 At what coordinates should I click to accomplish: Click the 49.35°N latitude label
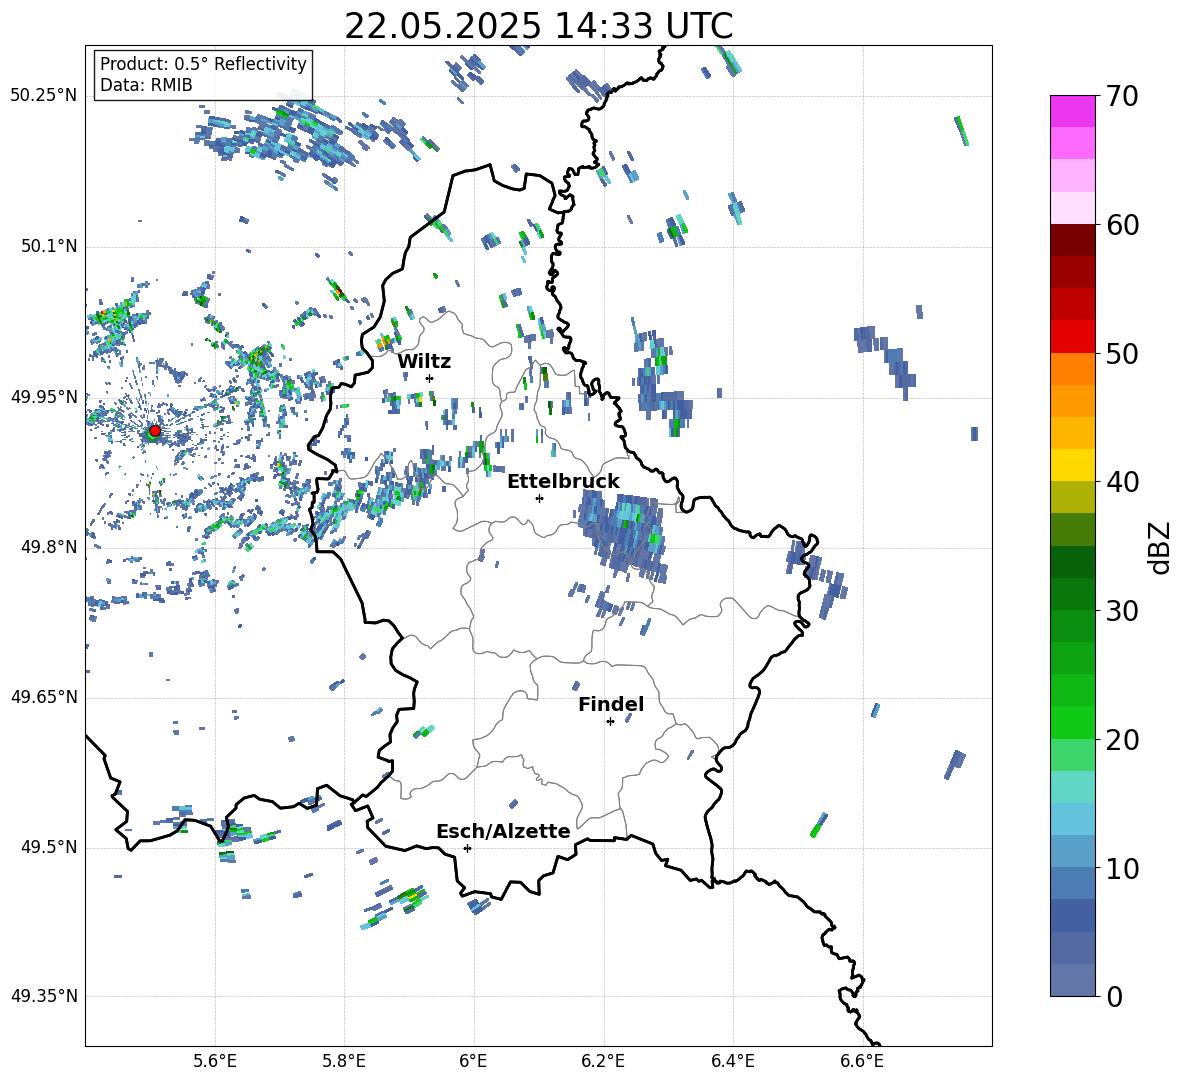pyautogui.click(x=43, y=996)
